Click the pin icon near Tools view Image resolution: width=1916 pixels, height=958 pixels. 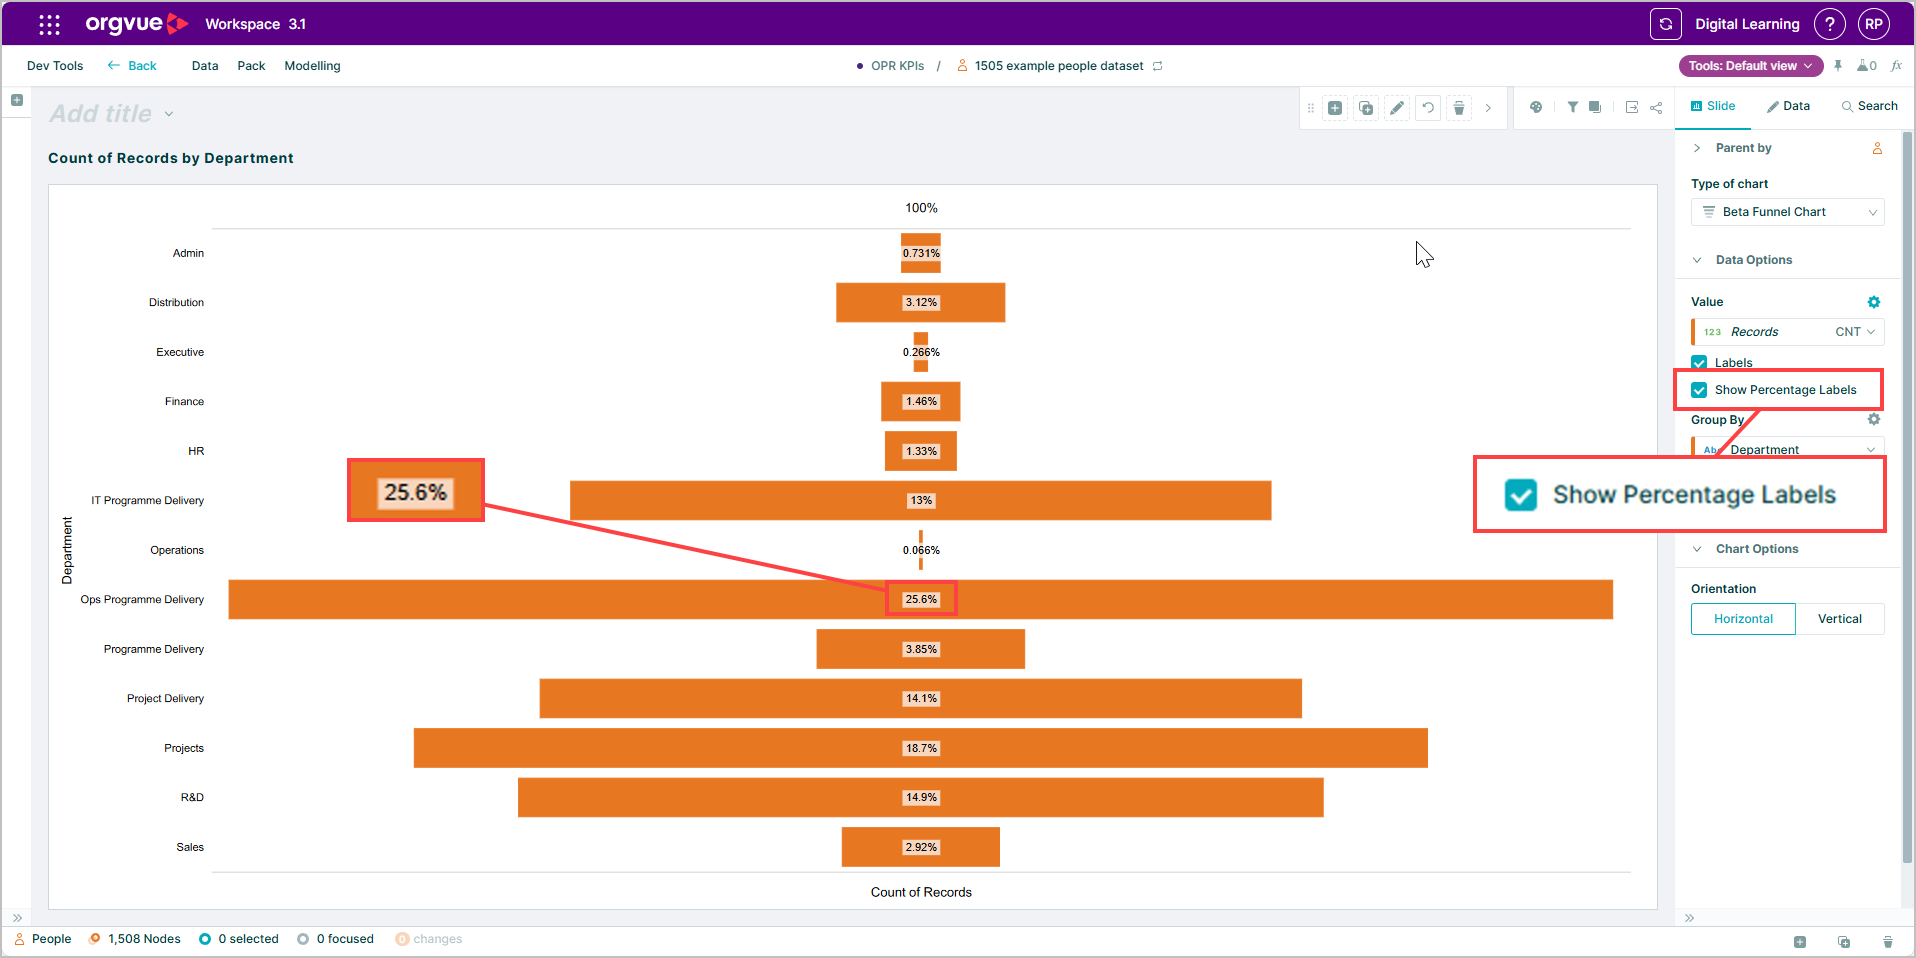pos(1838,66)
